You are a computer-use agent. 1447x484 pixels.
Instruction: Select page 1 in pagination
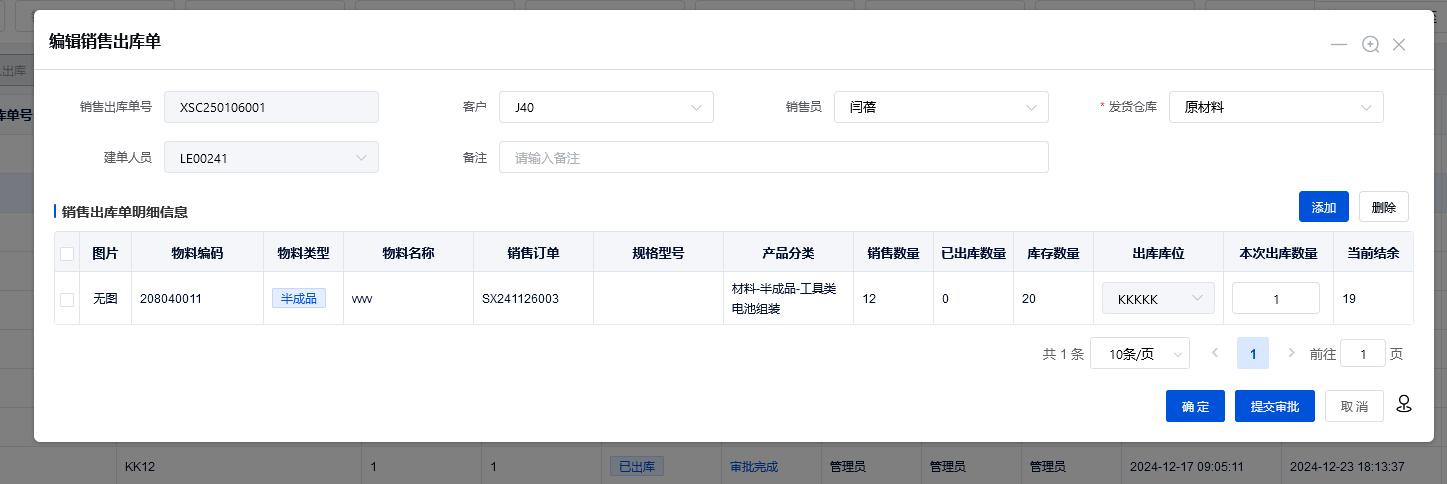click(1253, 353)
